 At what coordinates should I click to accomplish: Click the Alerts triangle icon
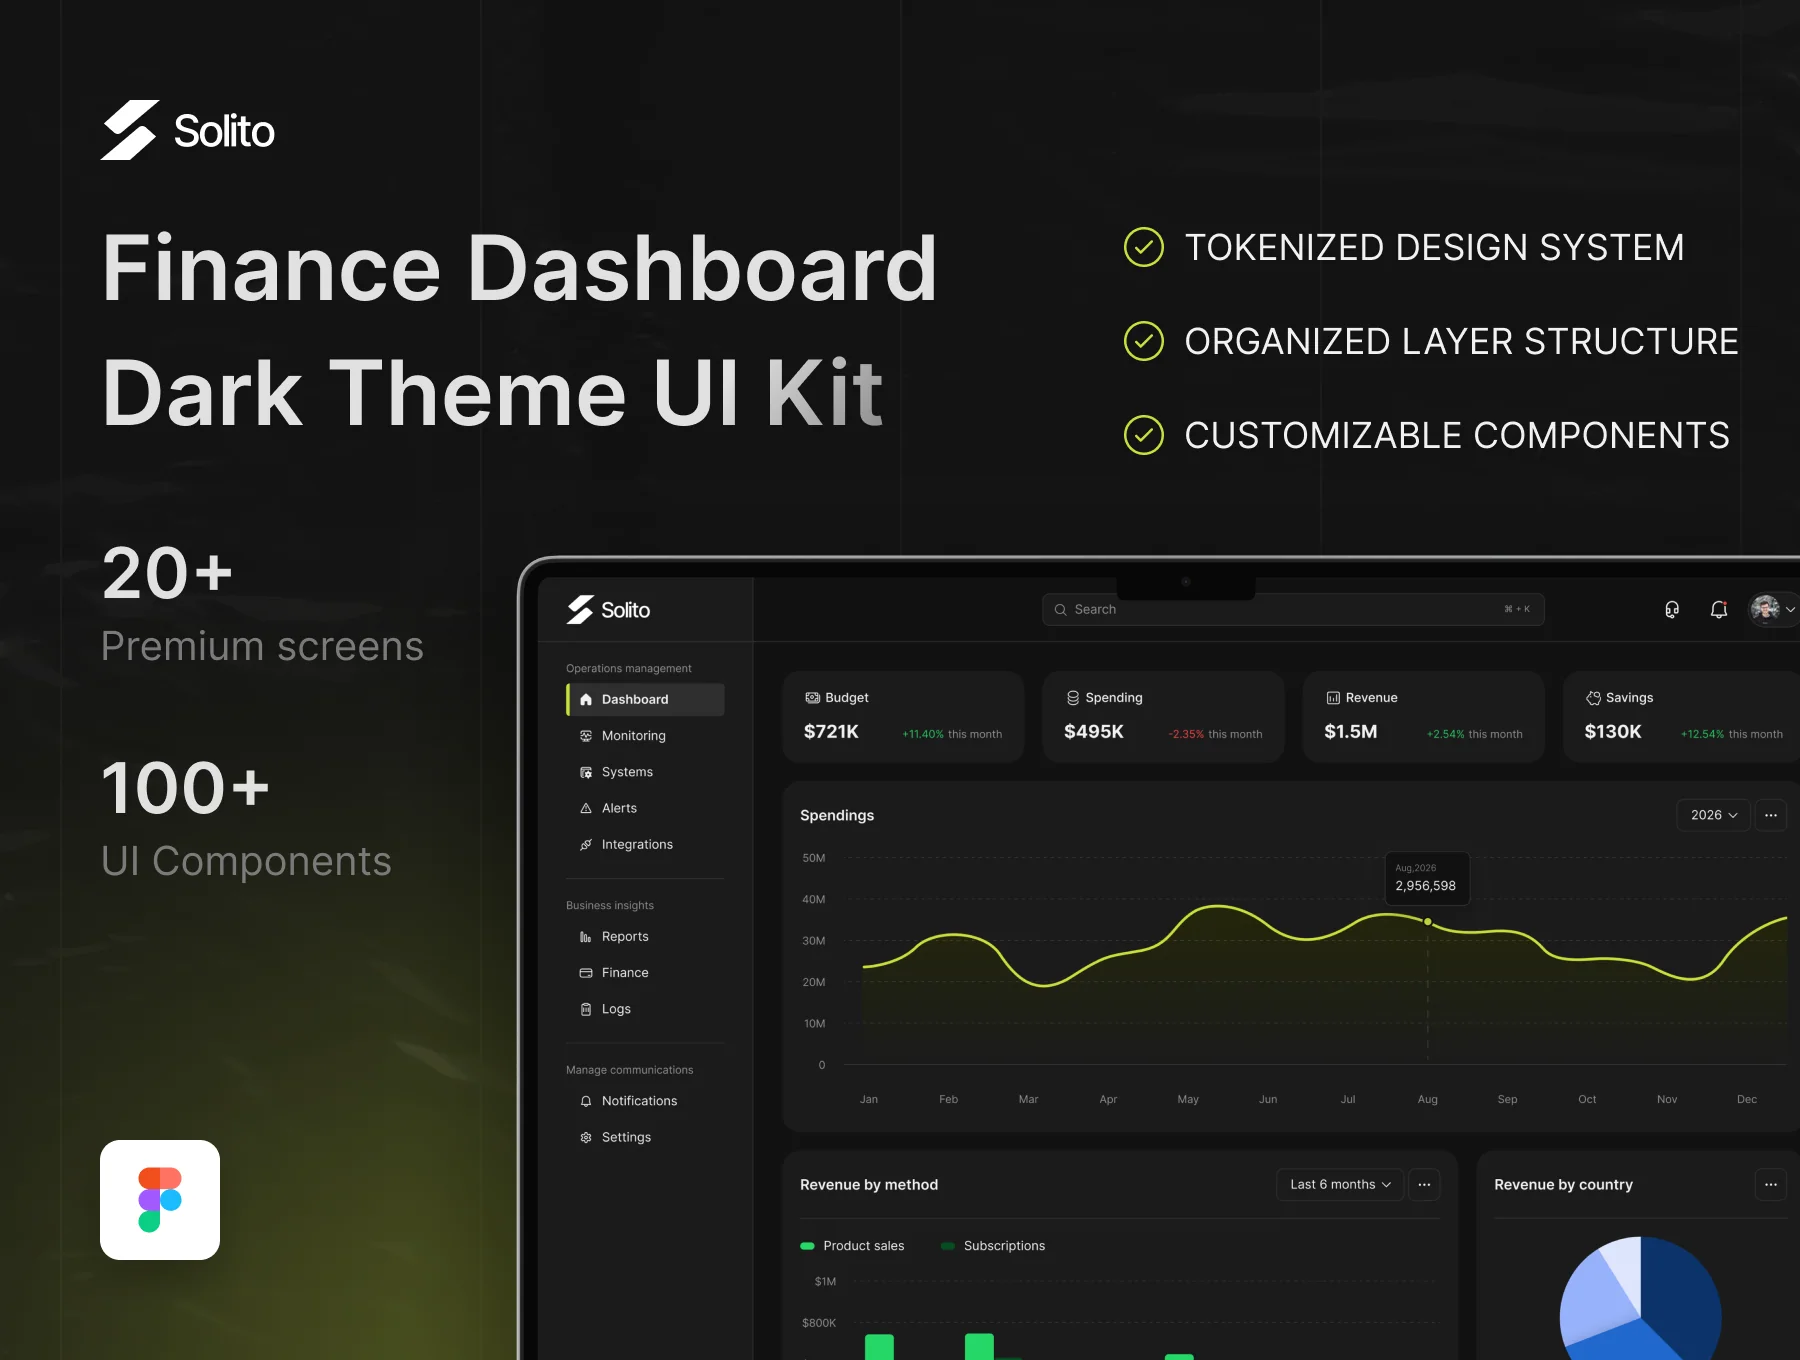(x=586, y=808)
